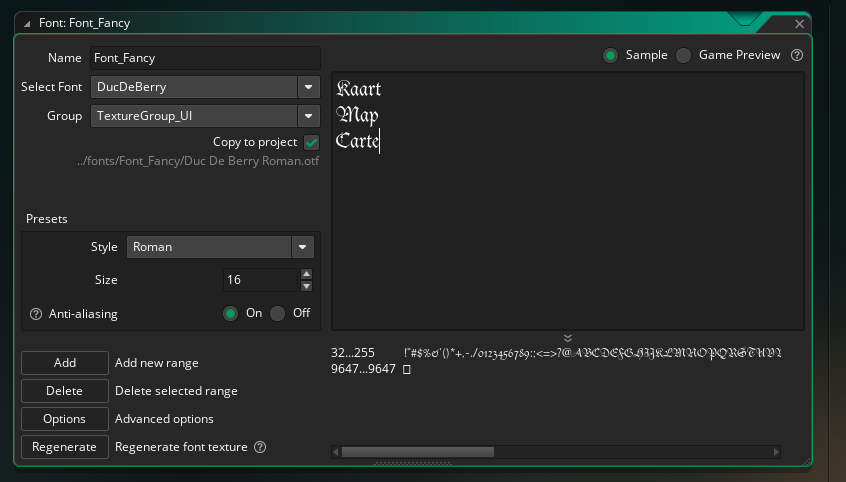Click inside the sample text area
The width and height of the screenshot is (846, 482).
point(568,201)
